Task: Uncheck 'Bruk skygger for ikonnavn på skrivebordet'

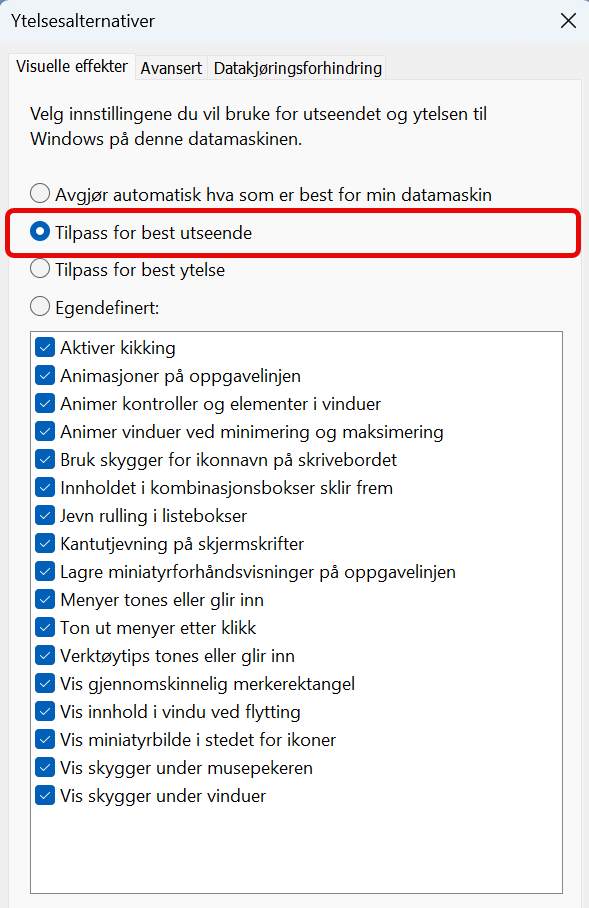Action: [45, 460]
